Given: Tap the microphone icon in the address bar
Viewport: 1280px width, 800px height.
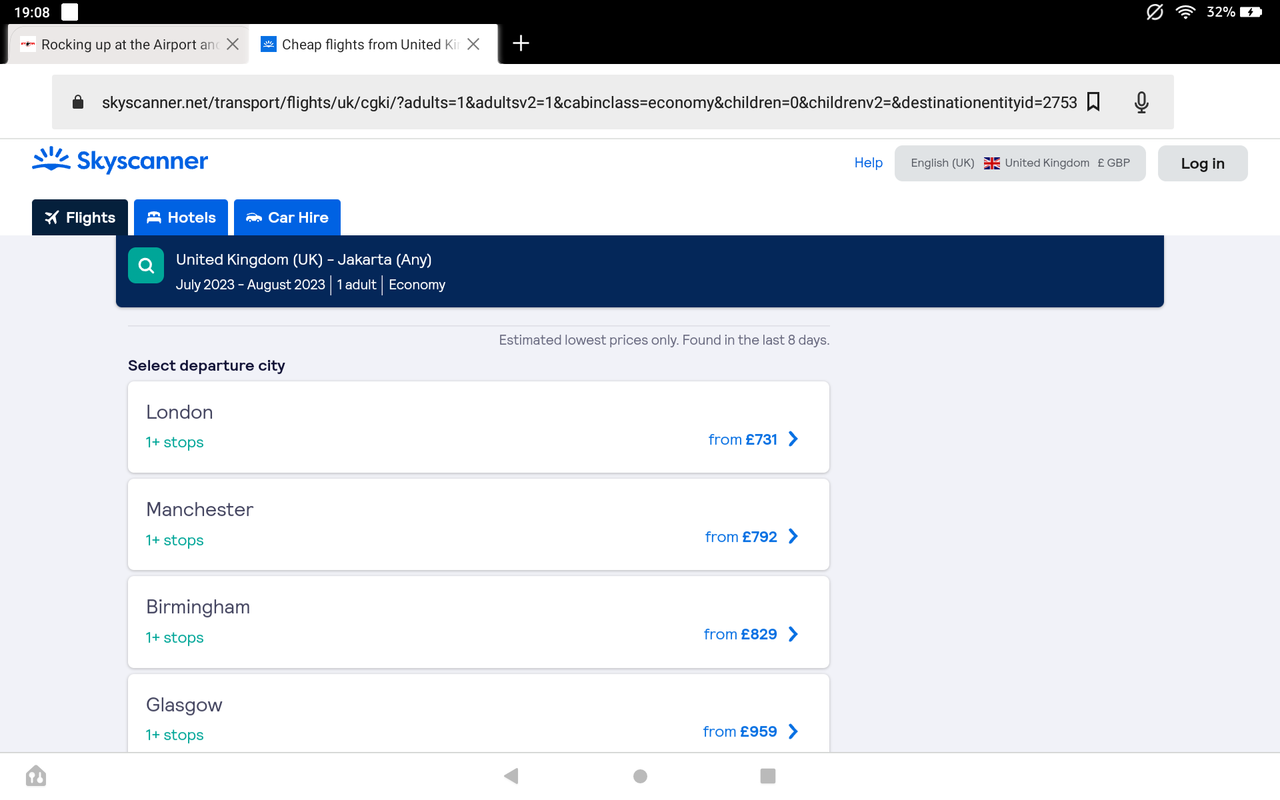Looking at the screenshot, I should (1141, 101).
